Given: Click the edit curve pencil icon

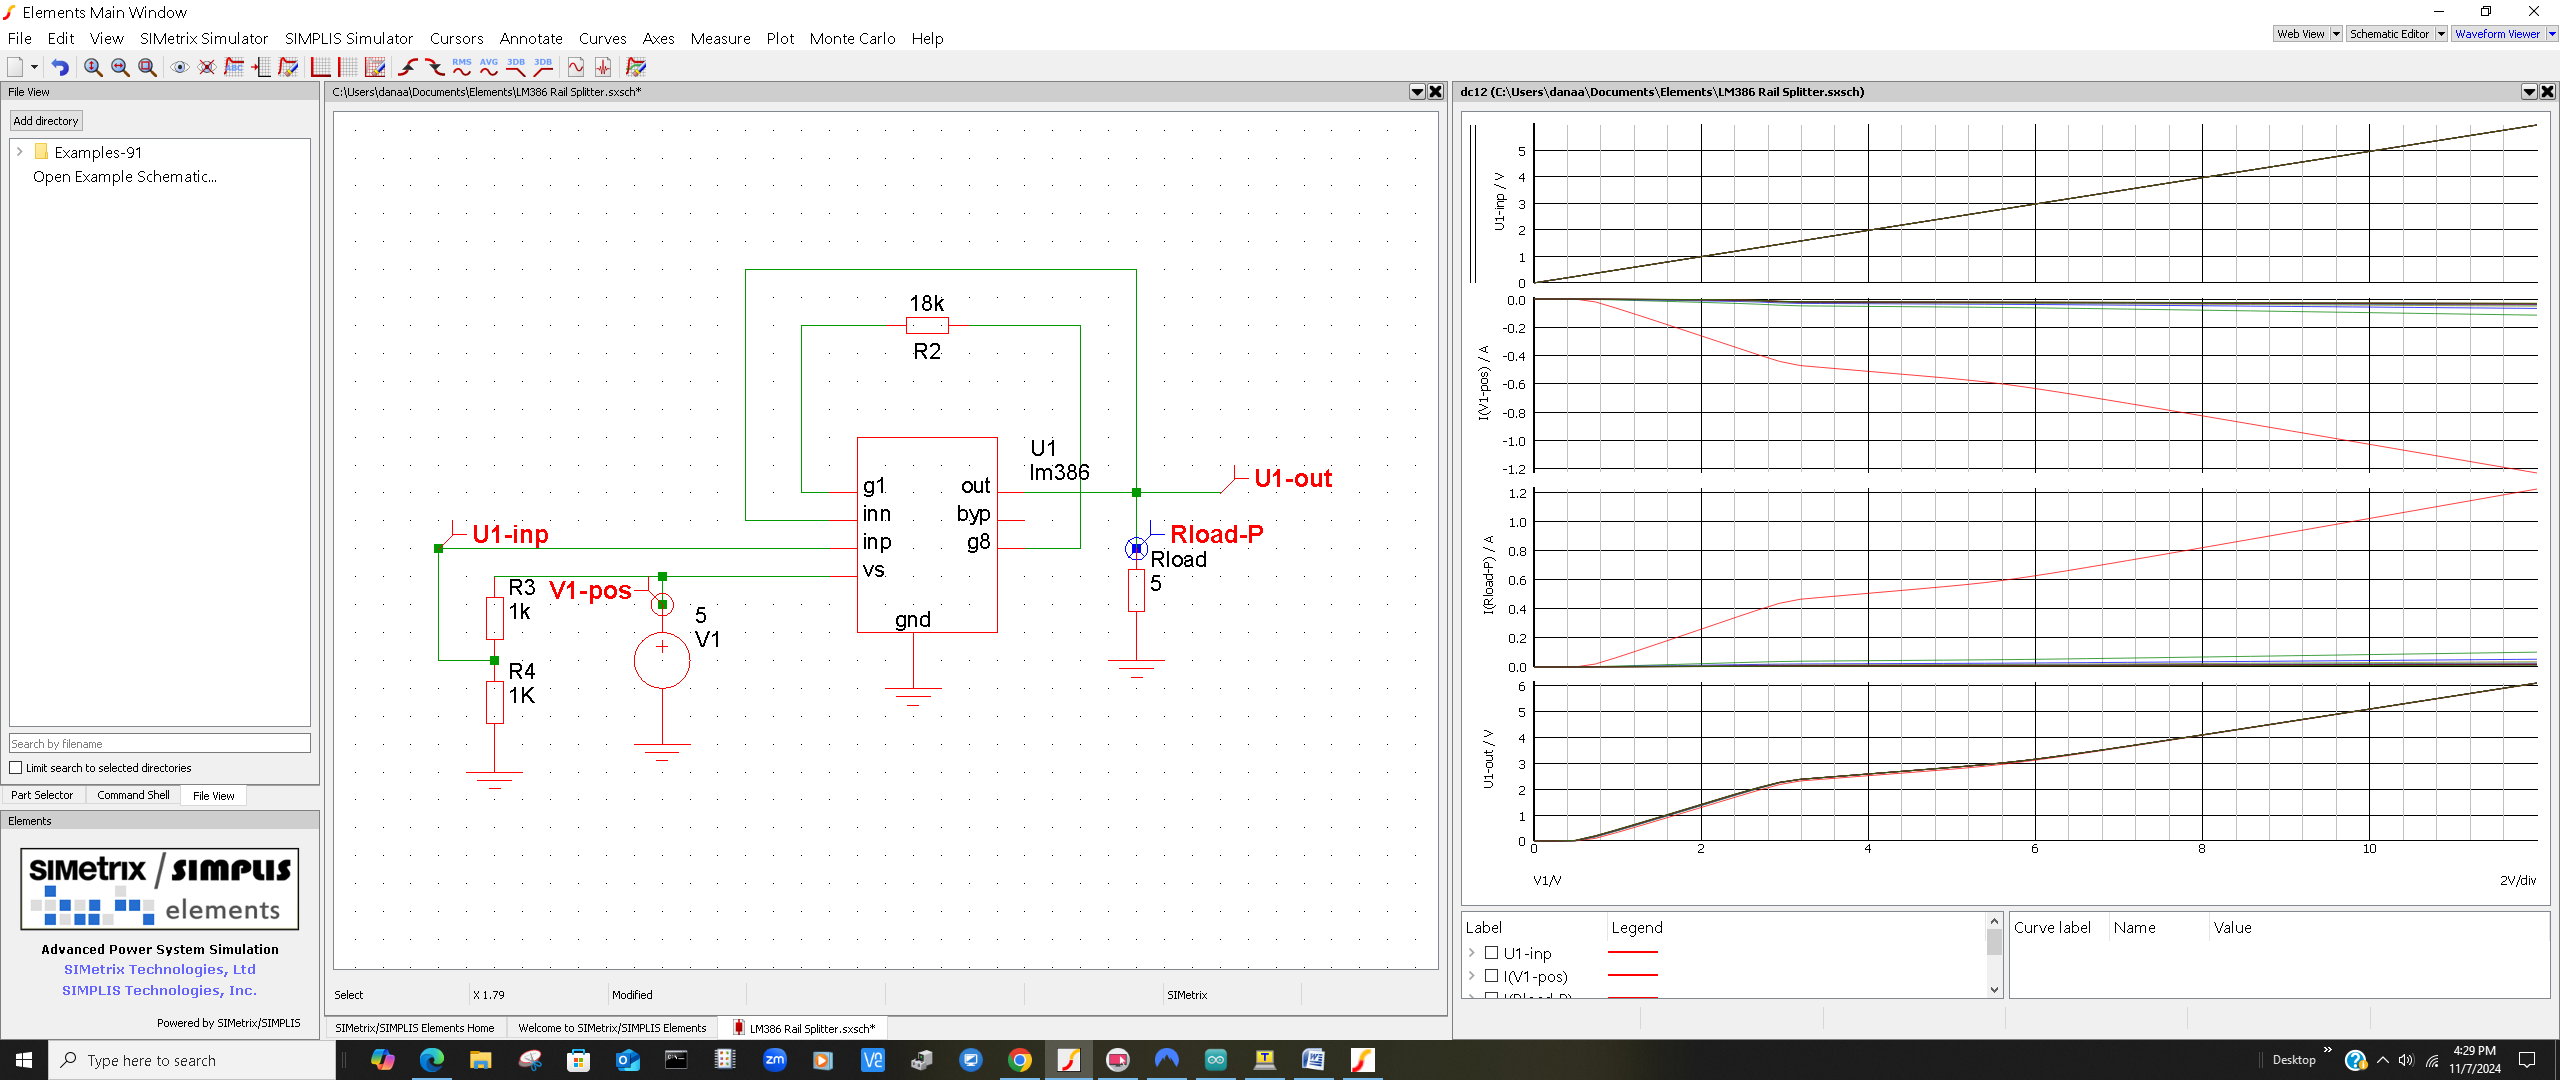Looking at the screenshot, I should click(288, 67).
